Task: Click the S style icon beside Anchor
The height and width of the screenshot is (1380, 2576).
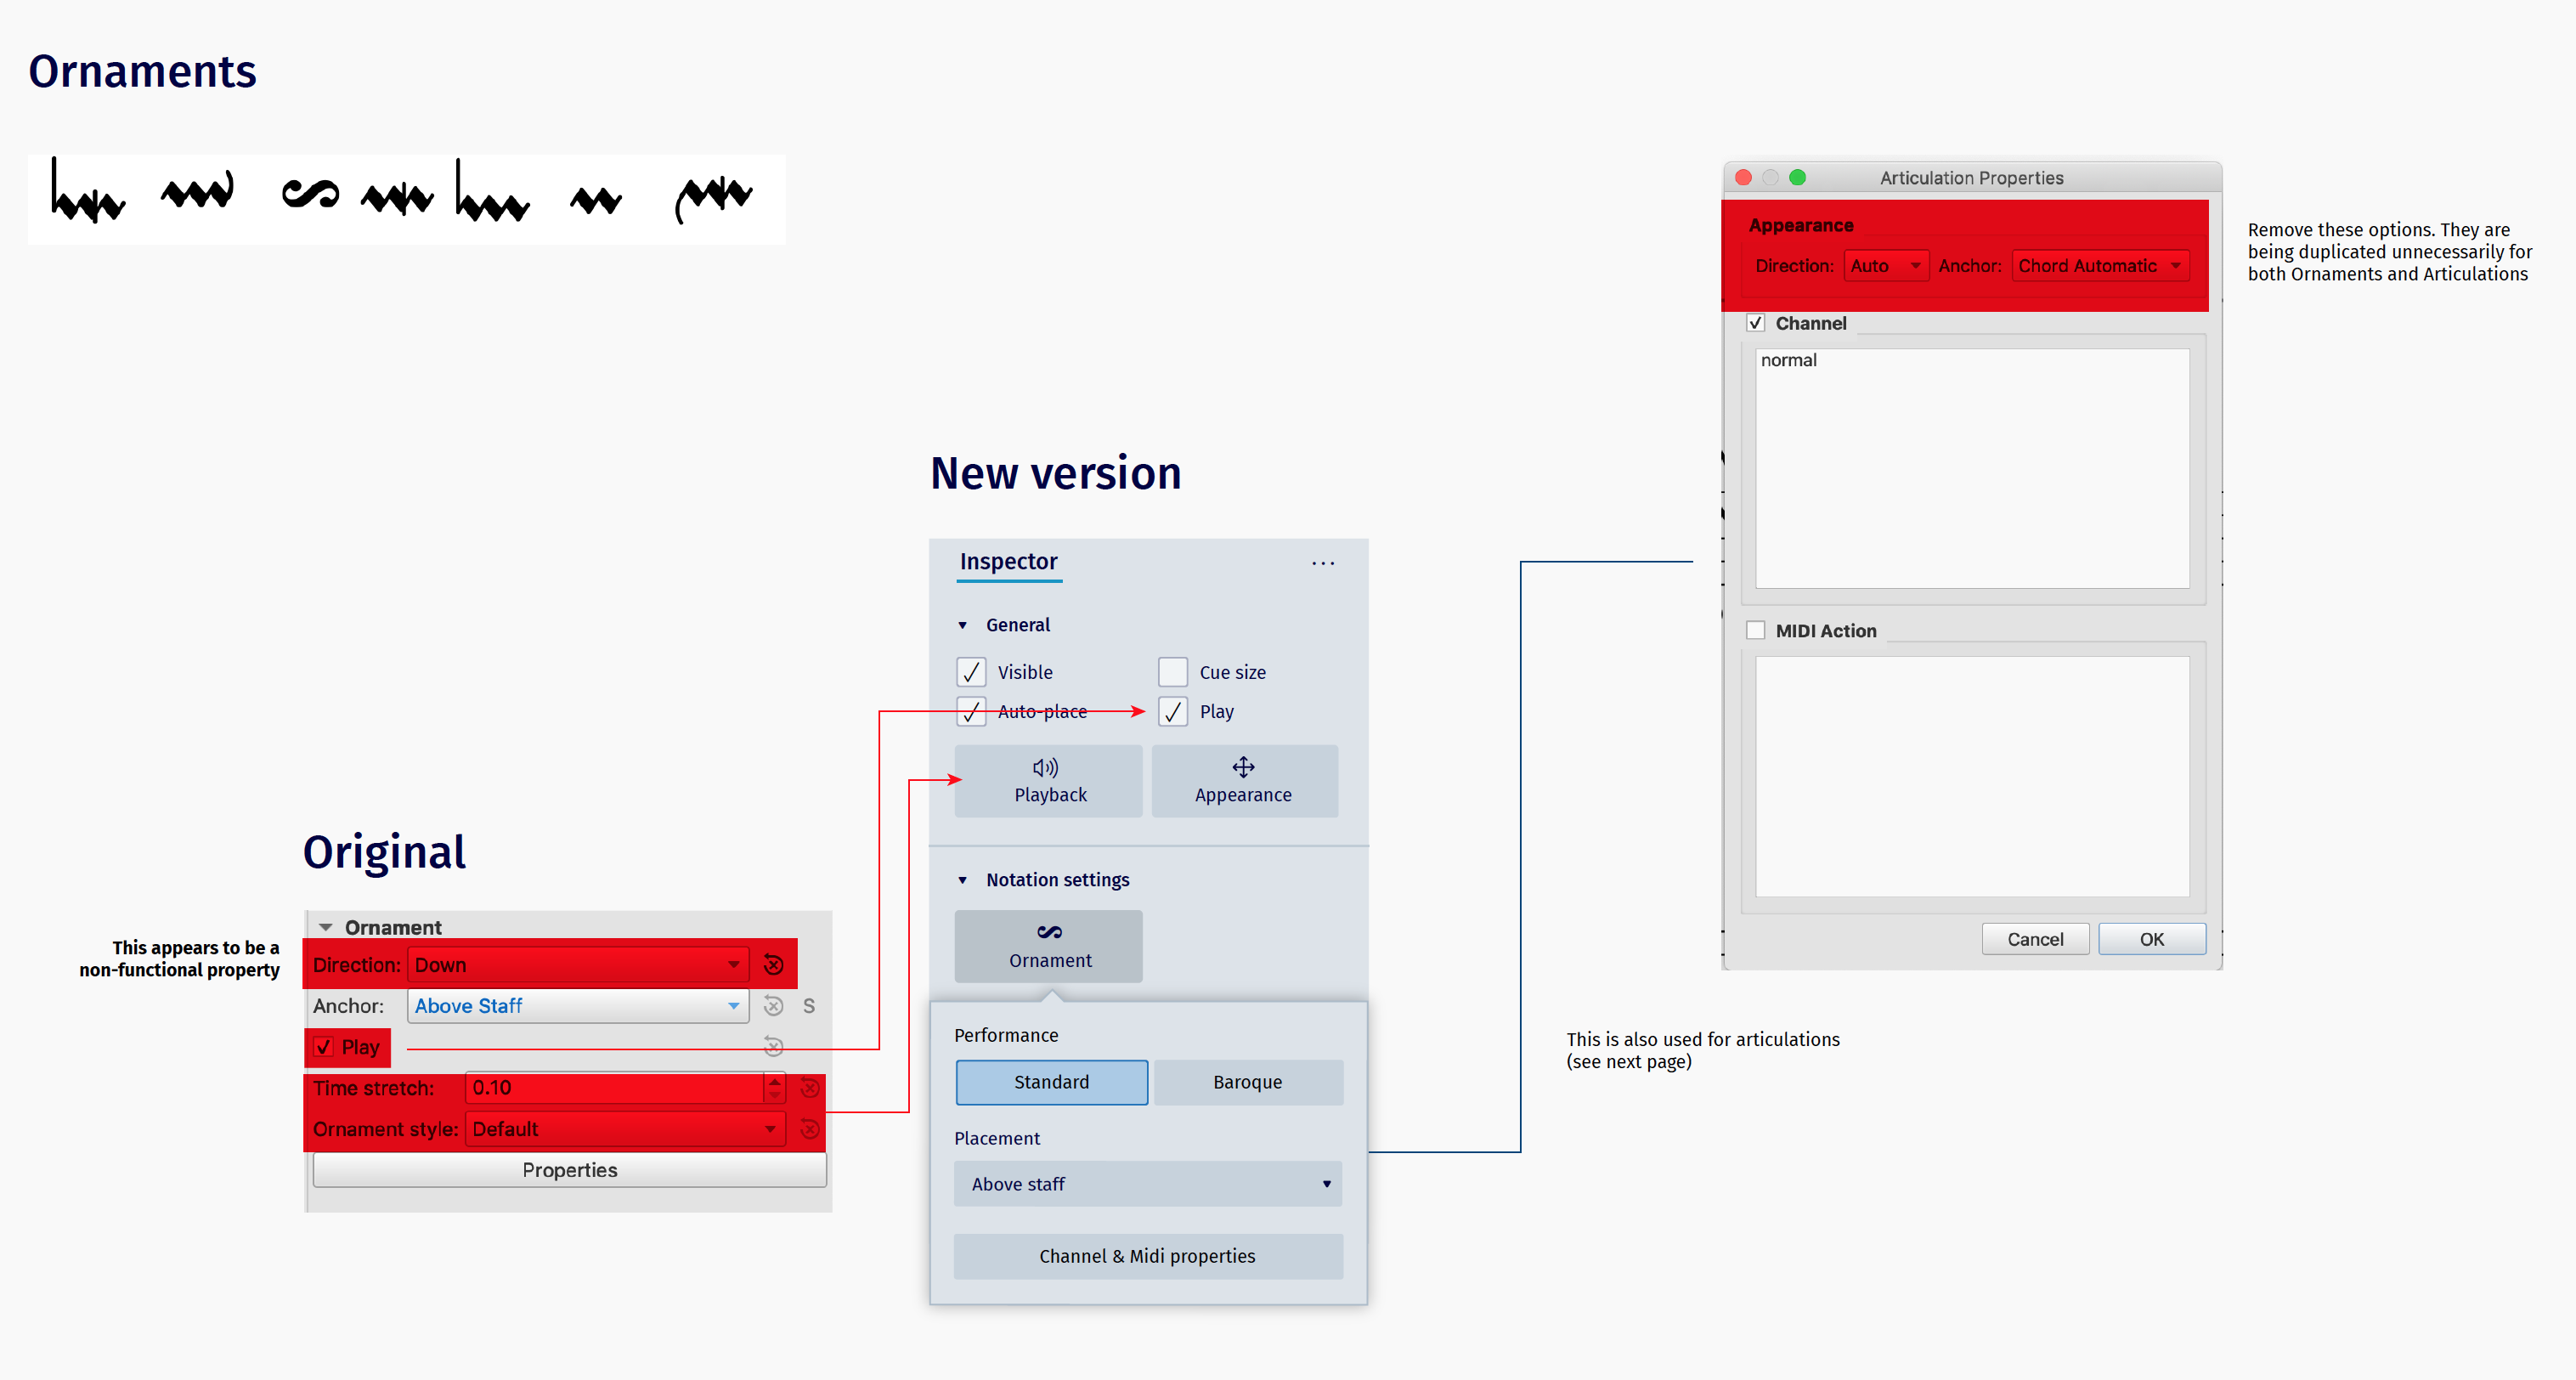Action: [x=809, y=1006]
